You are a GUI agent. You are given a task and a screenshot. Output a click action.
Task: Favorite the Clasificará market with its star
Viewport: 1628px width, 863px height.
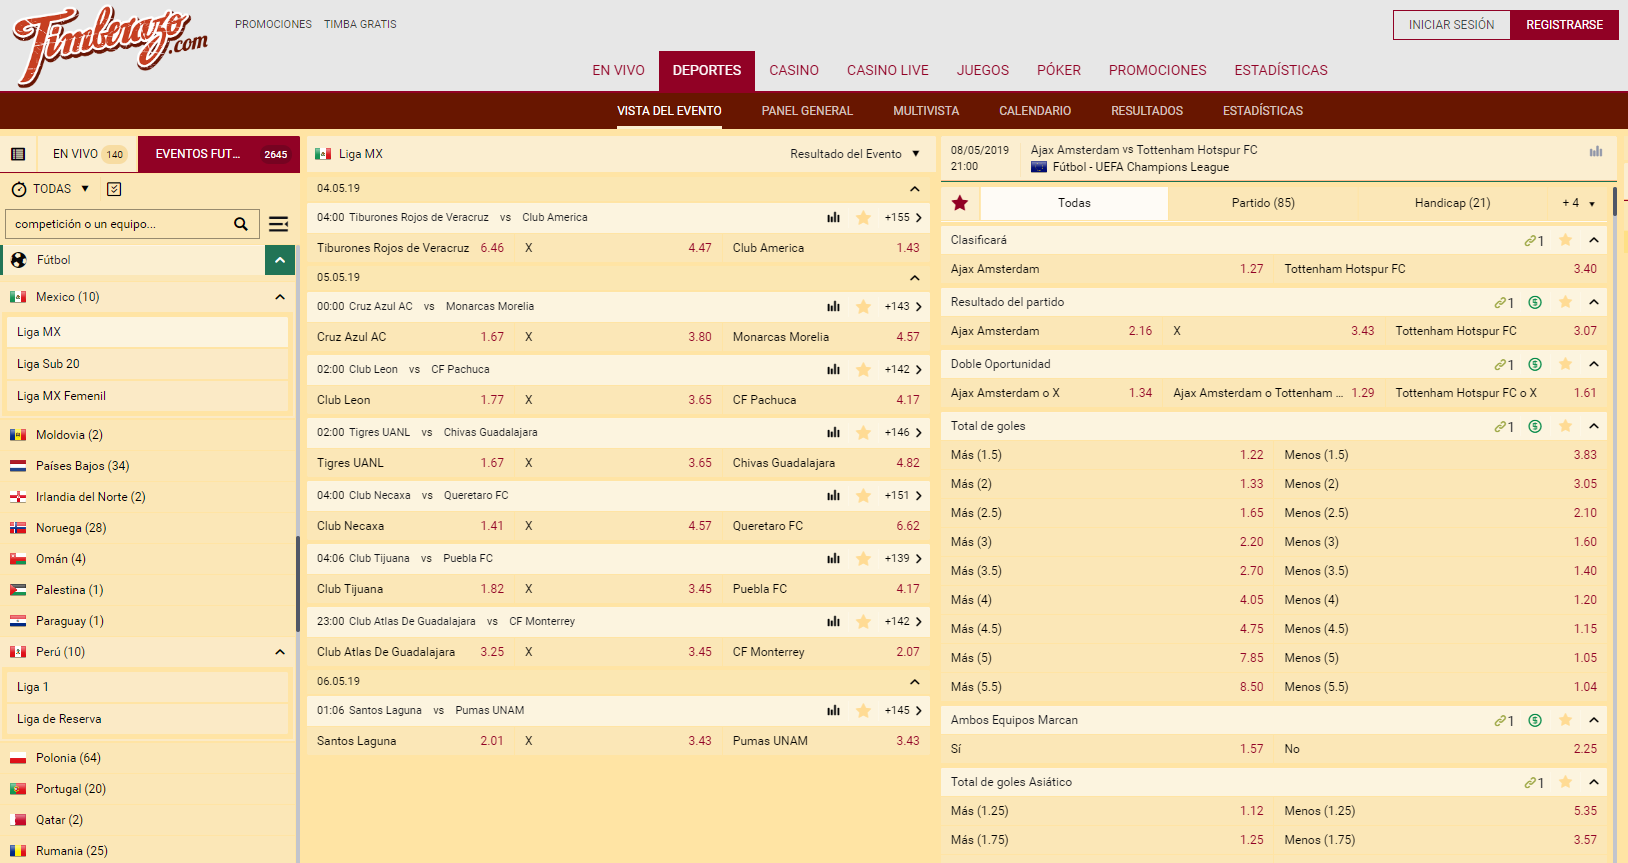click(1566, 240)
